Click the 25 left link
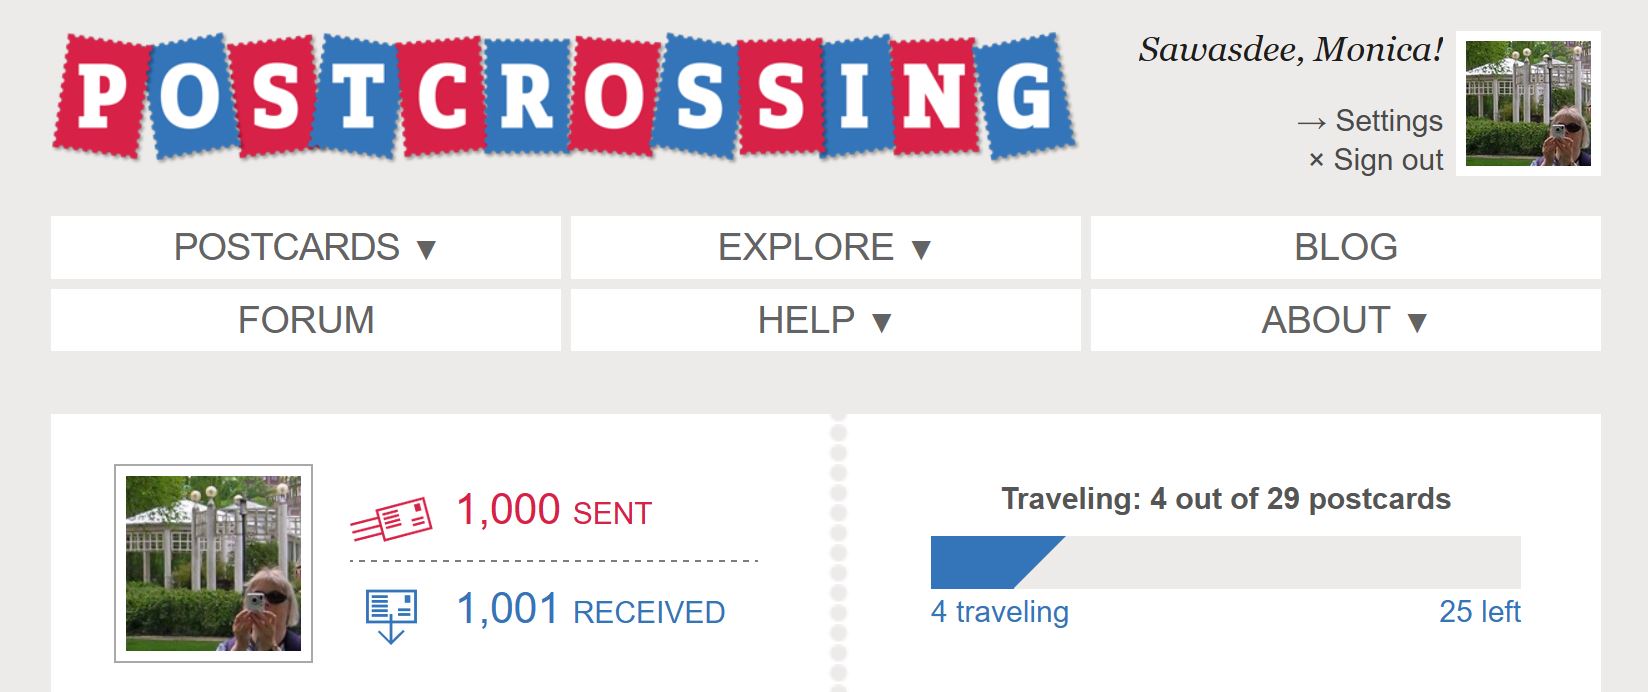This screenshot has height=692, width=1648. (x=1480, y=611)
